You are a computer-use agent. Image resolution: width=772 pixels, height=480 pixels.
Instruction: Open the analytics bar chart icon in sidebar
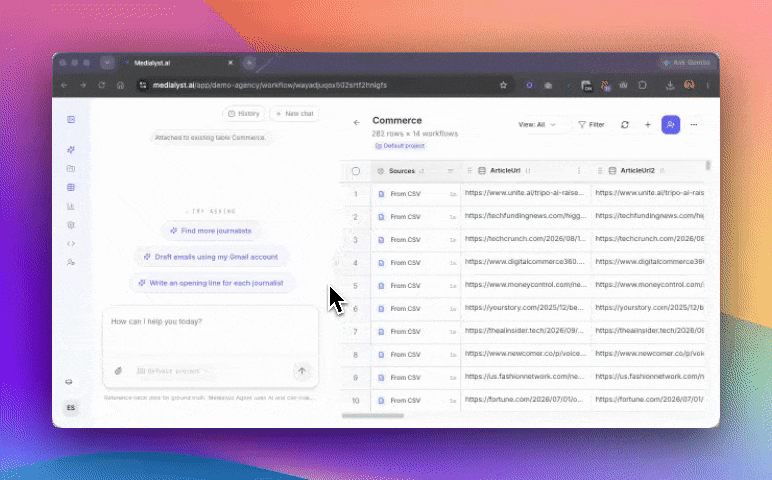point(71,206)
